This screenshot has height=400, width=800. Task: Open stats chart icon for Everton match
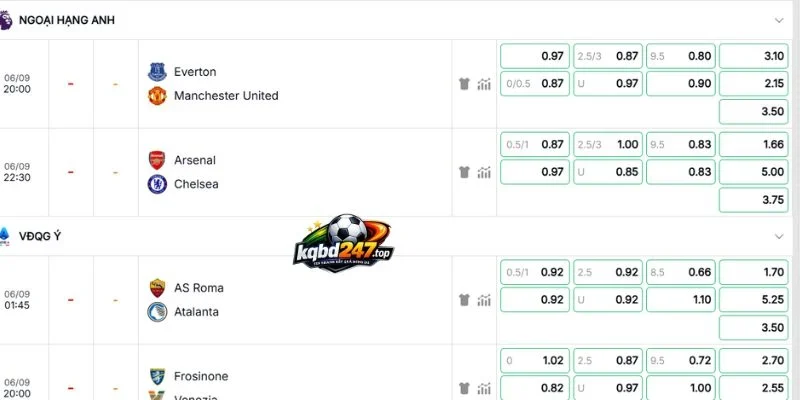(484, 84)
